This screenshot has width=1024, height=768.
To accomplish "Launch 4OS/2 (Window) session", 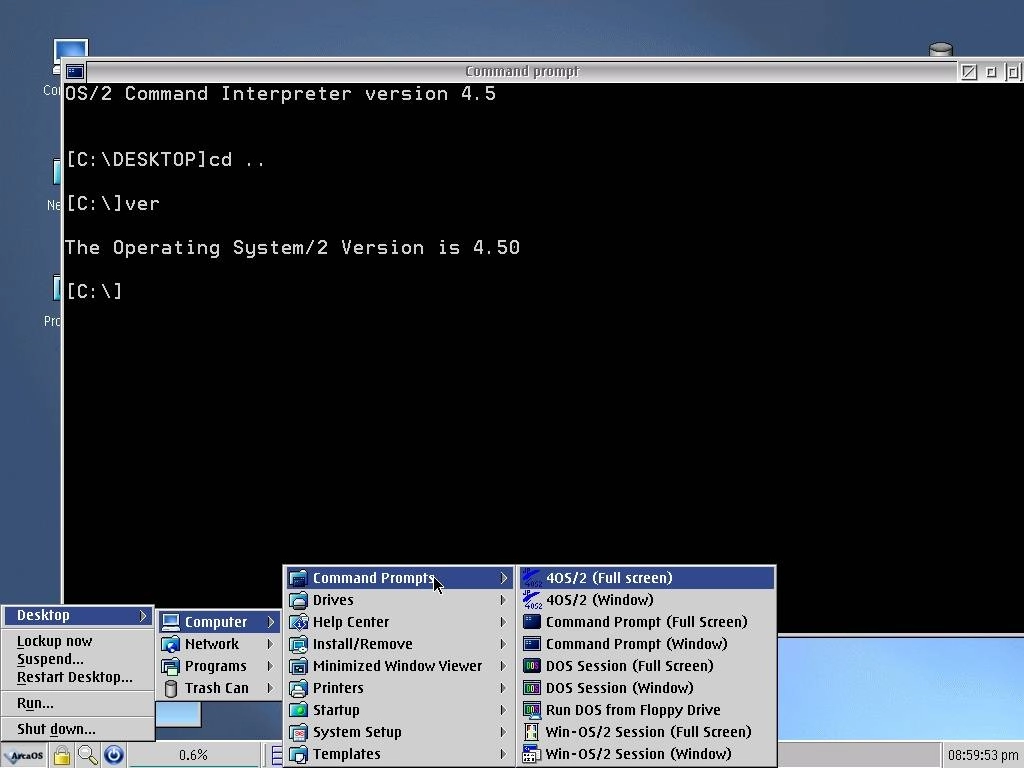I will click(x=647, y=600).
